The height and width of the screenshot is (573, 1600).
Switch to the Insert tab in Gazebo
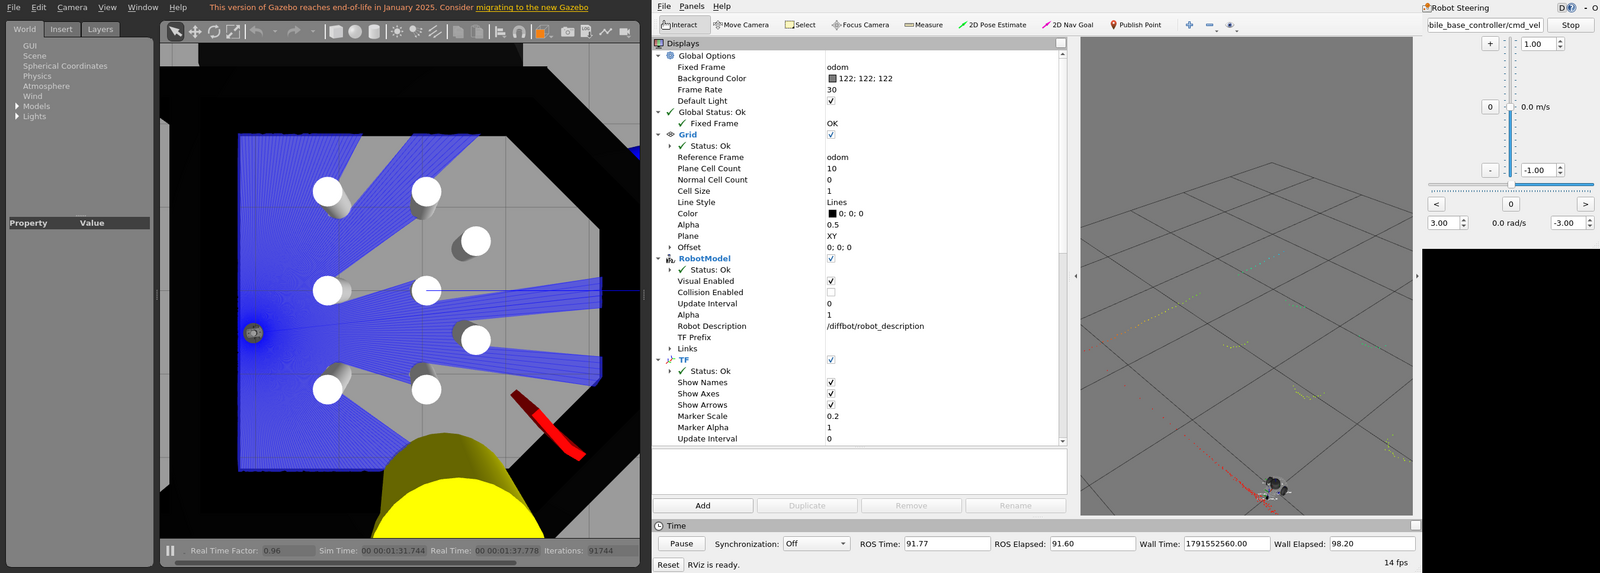(61, 29)
